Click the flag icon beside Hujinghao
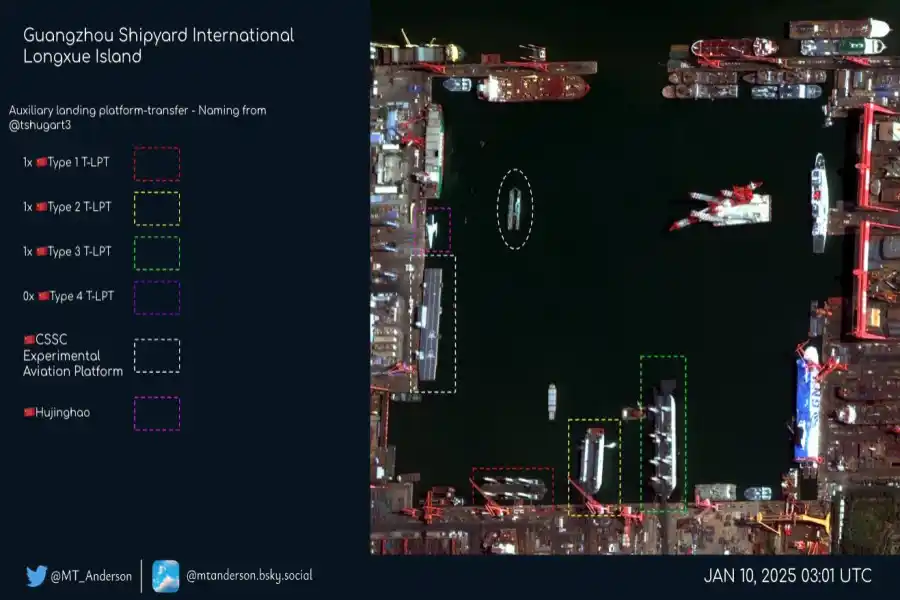 click(x=29, y=413)
